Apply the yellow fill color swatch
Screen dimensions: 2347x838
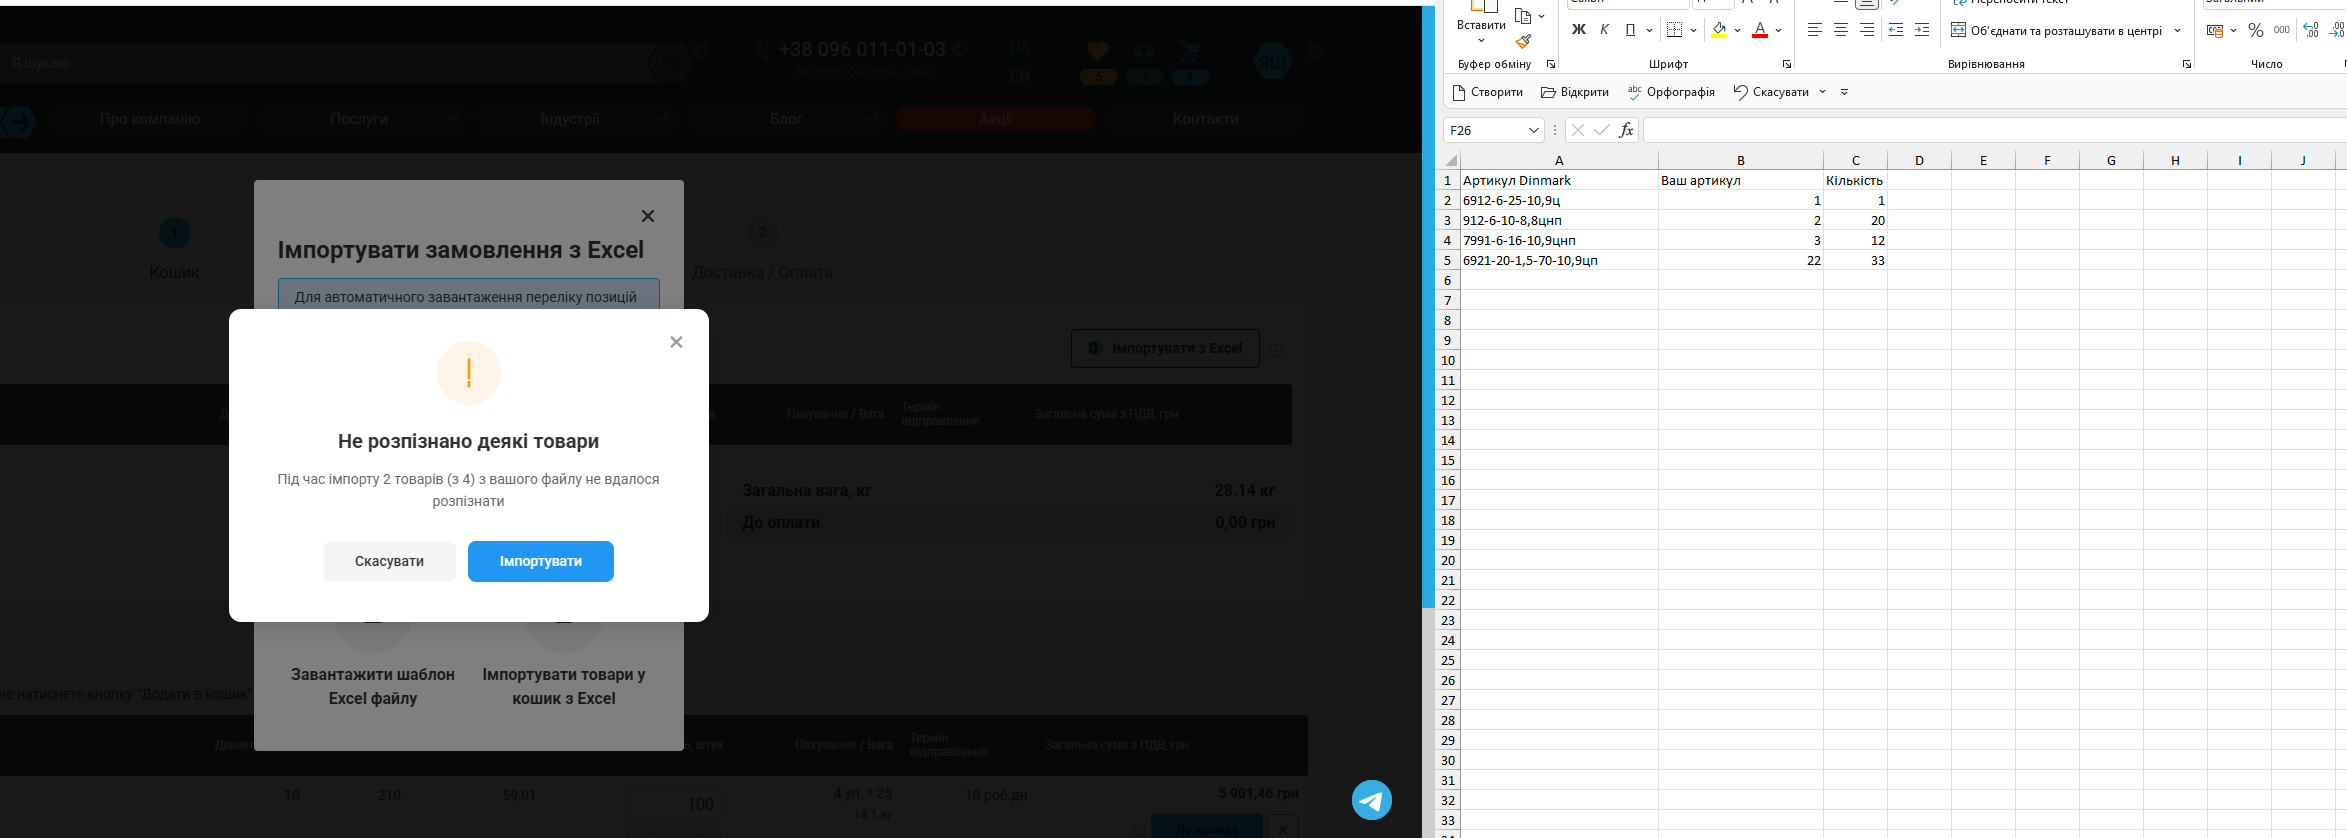1719,30
